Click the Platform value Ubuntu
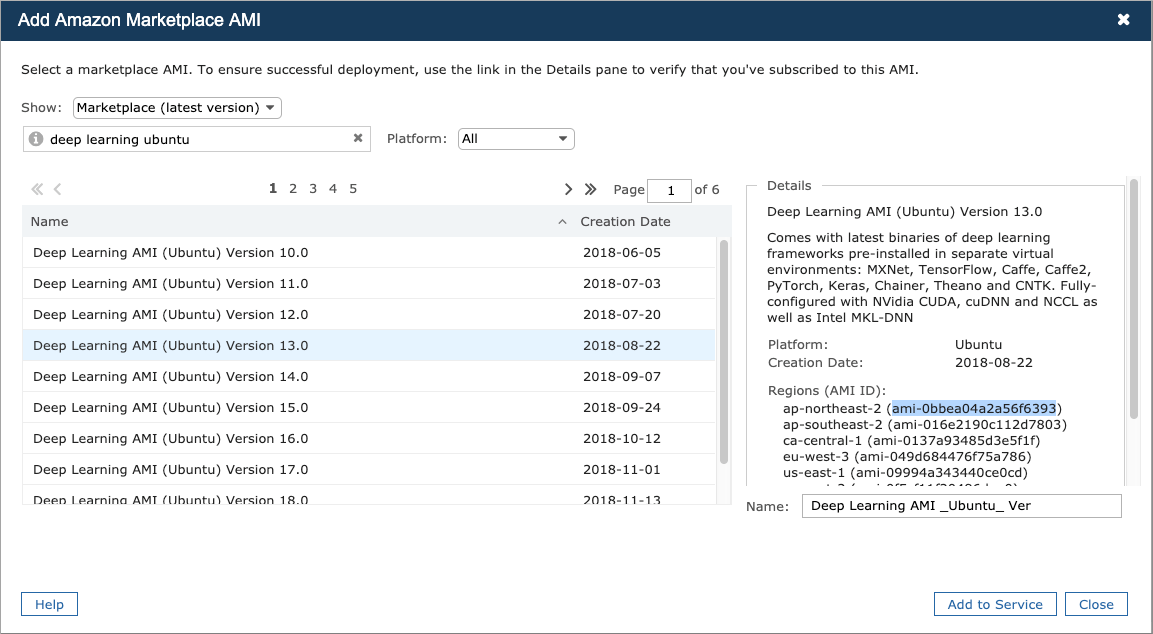This screenshot has height=634, width=1153. pyautogui.click(x=978, y=344)
